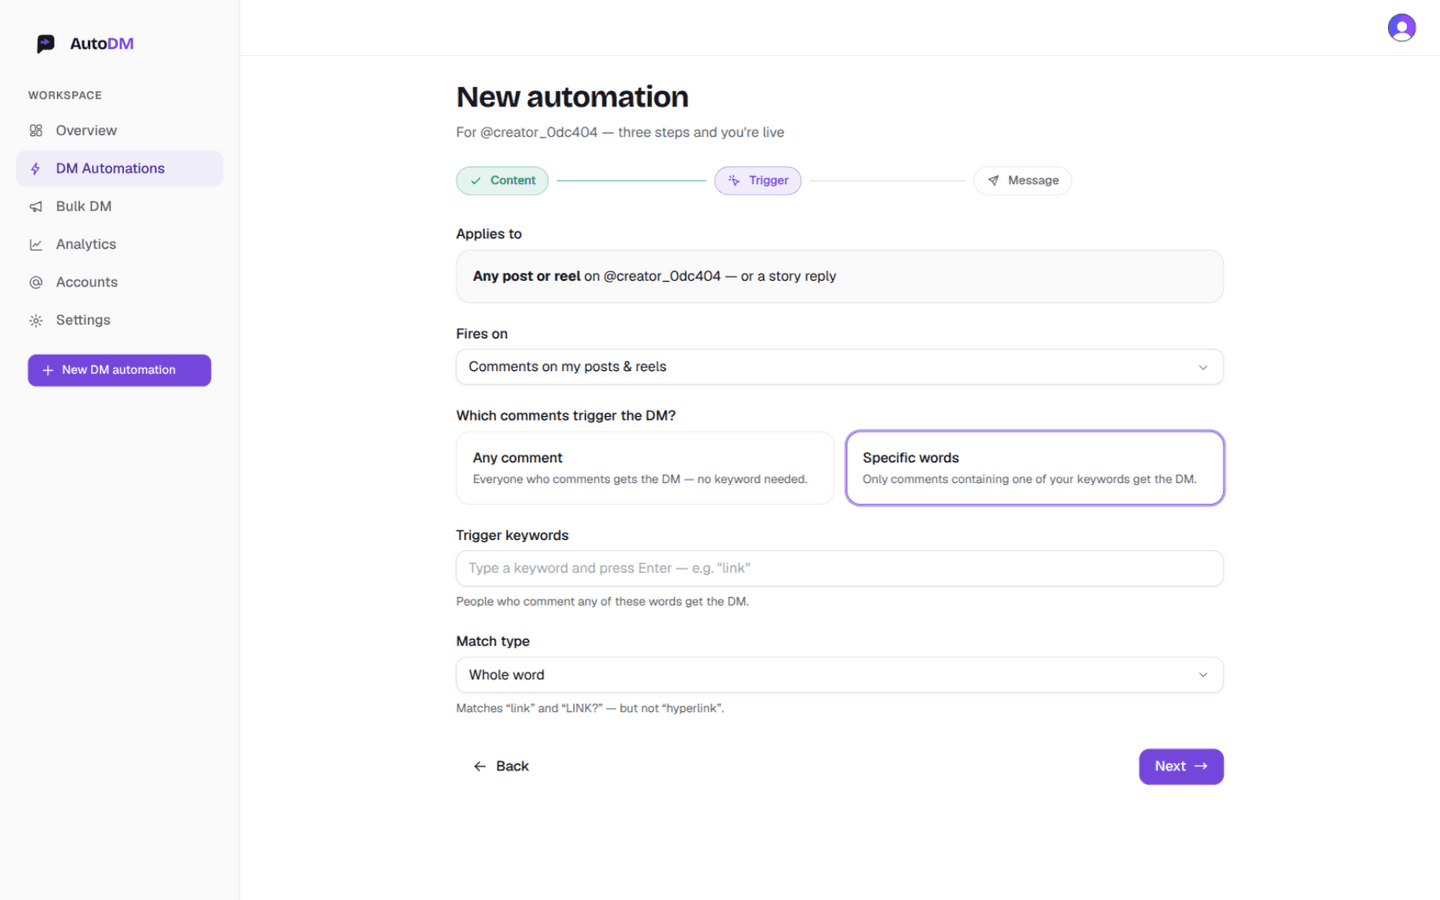Click the AutoDM brand name
This screenshot has height=900, width=1440.
point(102,44)
